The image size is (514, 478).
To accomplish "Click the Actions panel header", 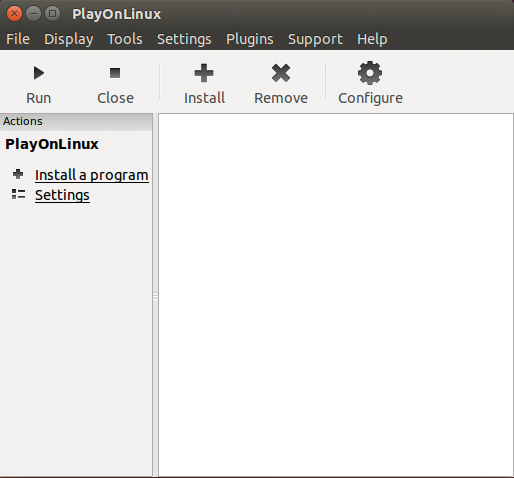I will [x=76, y=121].
